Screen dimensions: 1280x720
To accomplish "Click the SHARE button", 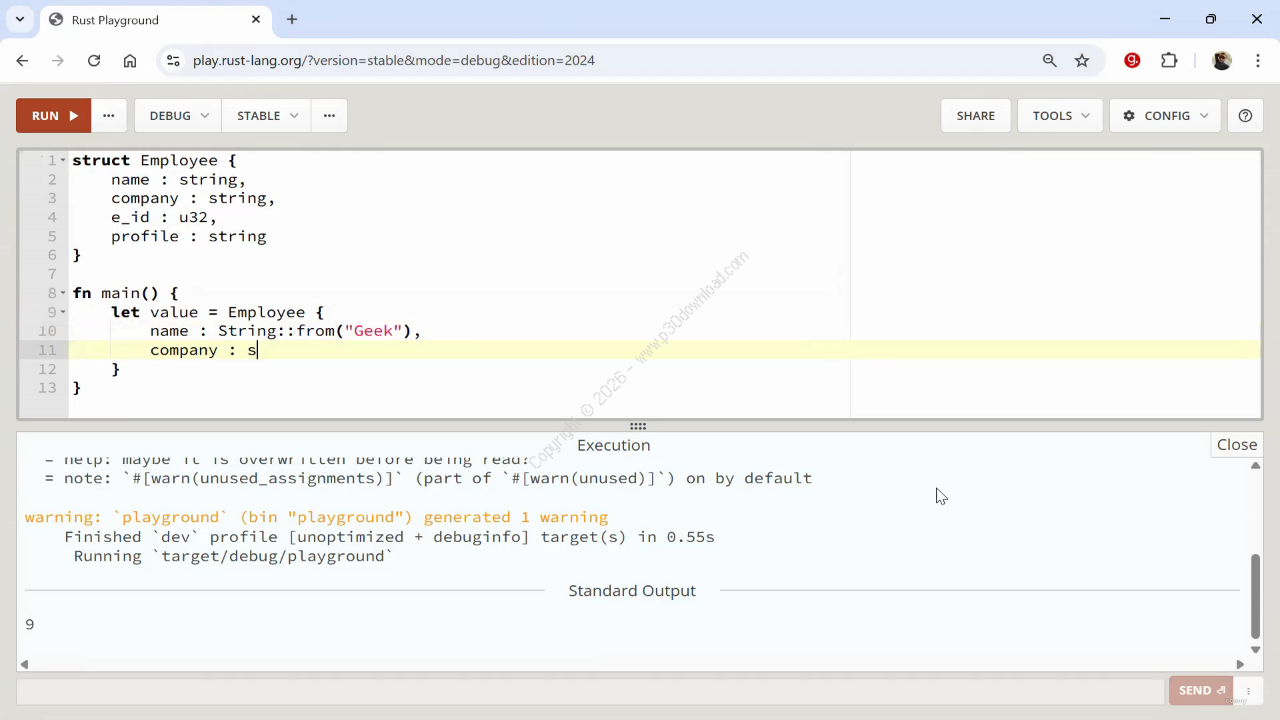I will [975, 115].
